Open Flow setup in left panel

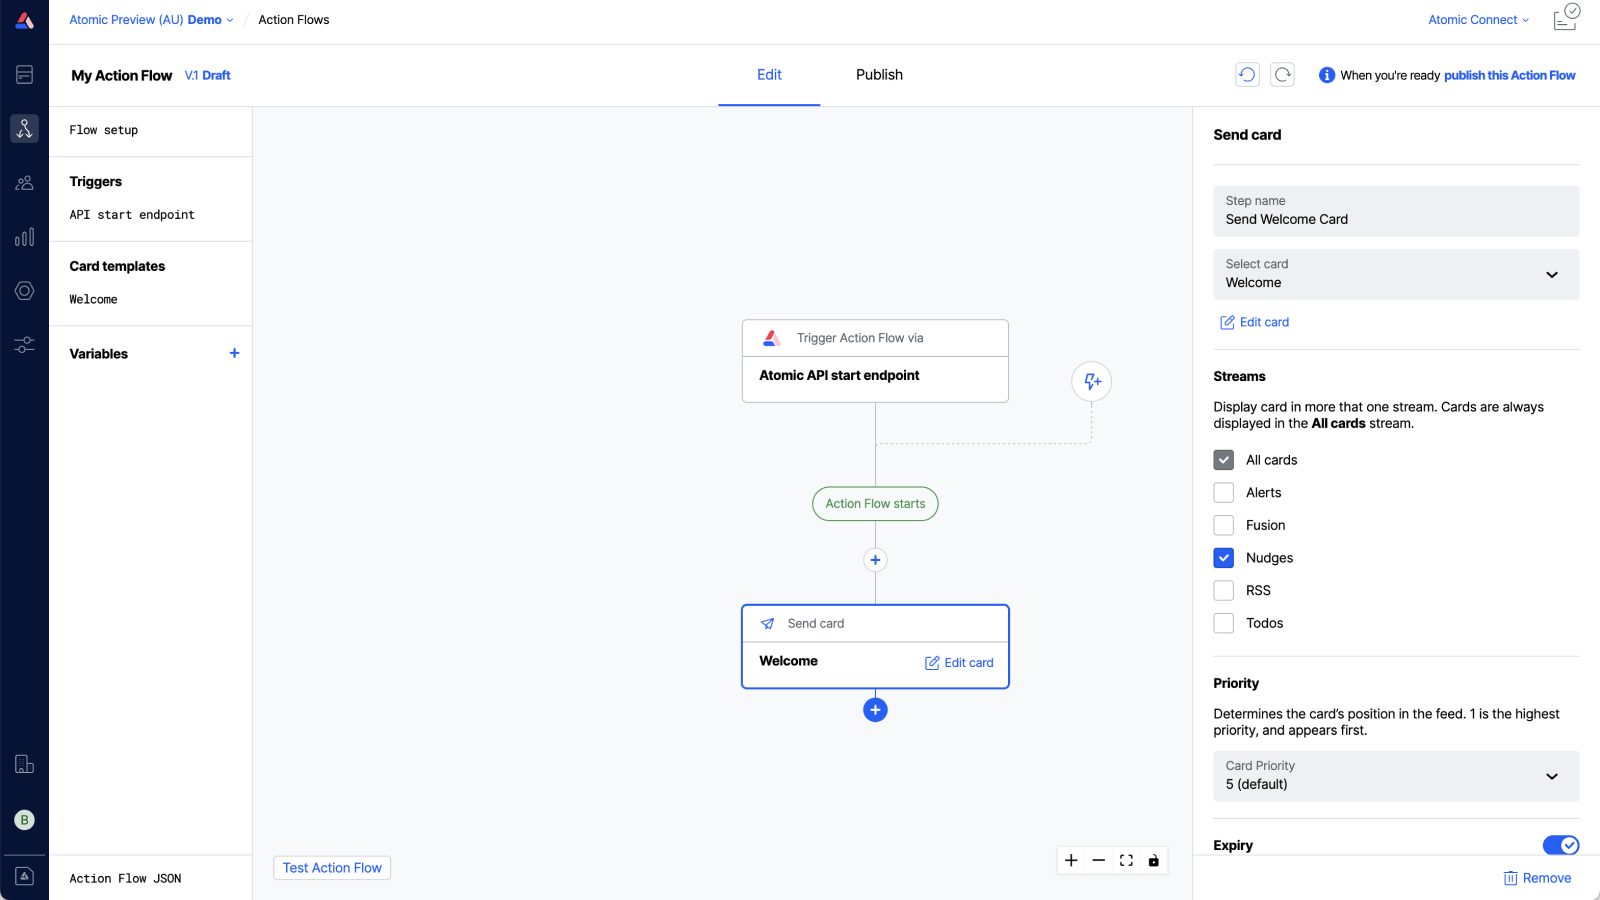click(x=104, y=130)
